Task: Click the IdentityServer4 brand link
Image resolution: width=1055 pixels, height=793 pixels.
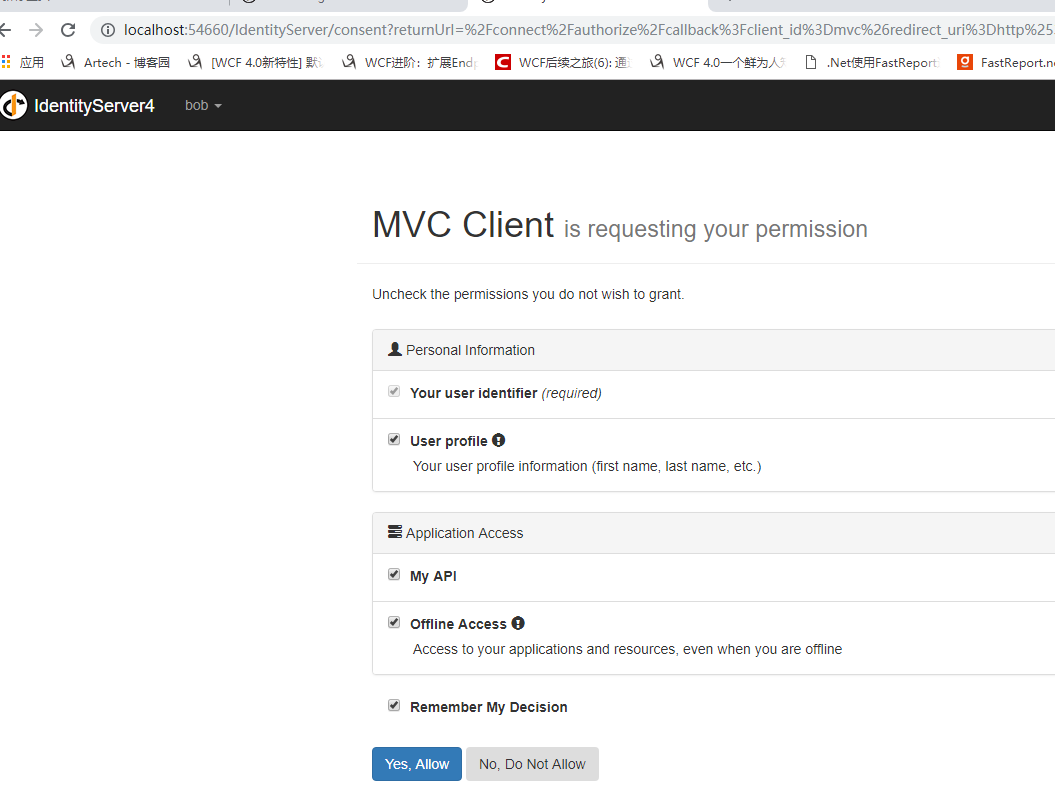Action: tap(94, 106)
